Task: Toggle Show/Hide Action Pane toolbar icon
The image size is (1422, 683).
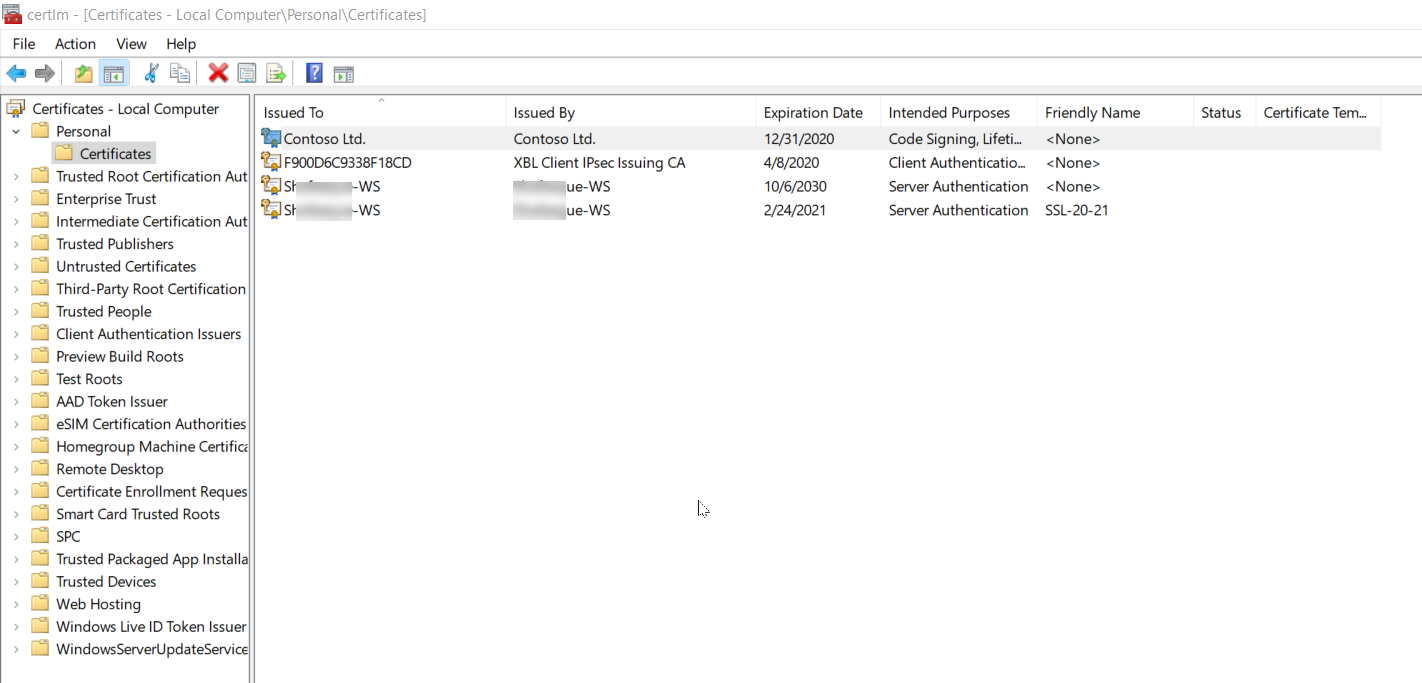Action: click(x=344, y=73)
